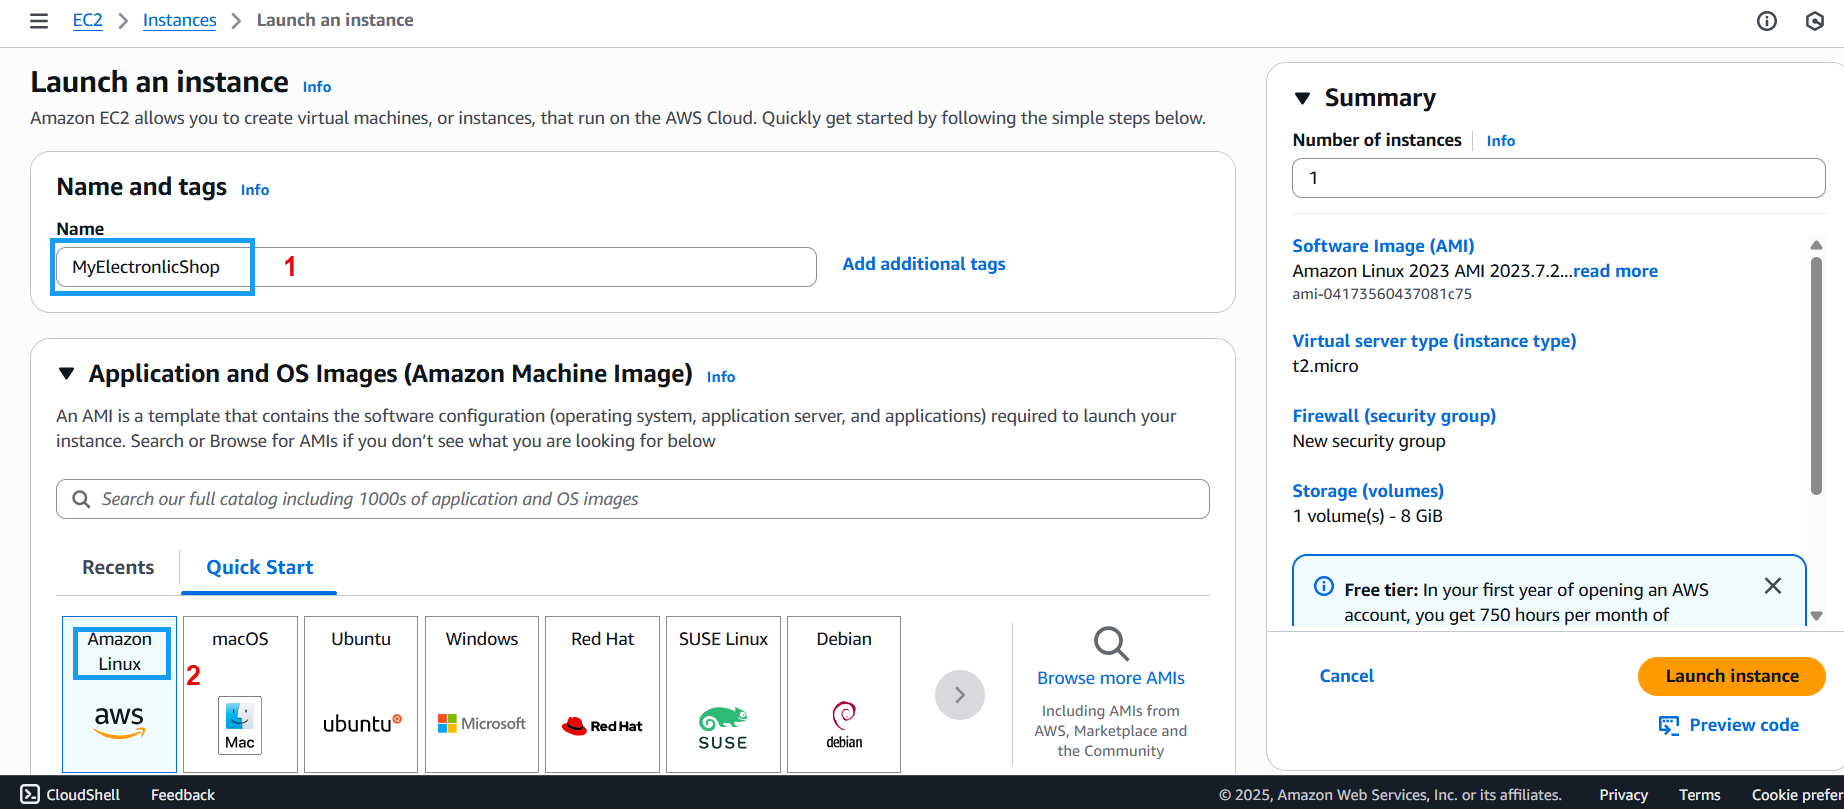Image resolution: width=1844 pixels, height=809 pixels.
Task: Open Info link beside Number of instances
Action: tap(1501, 141)
